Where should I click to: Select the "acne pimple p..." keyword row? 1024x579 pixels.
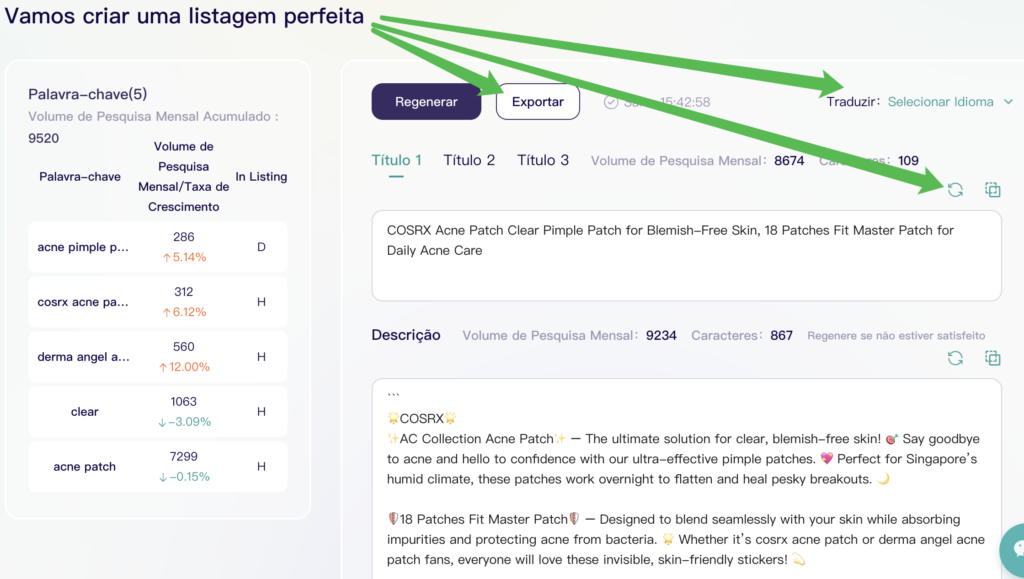tap(157, 247)
